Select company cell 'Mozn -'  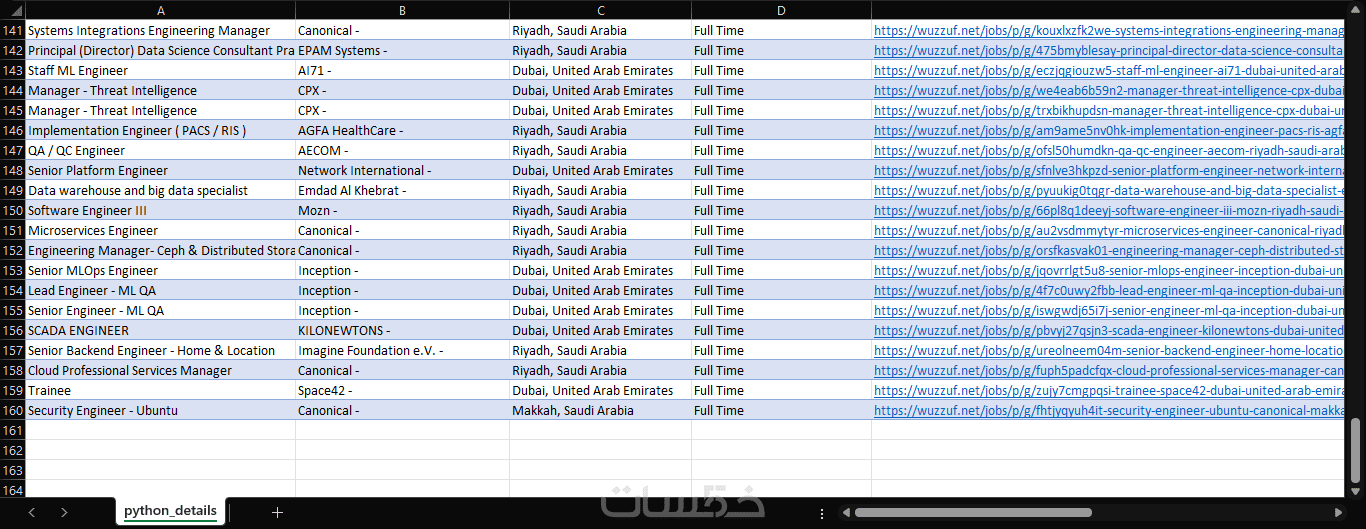(403, 210)
